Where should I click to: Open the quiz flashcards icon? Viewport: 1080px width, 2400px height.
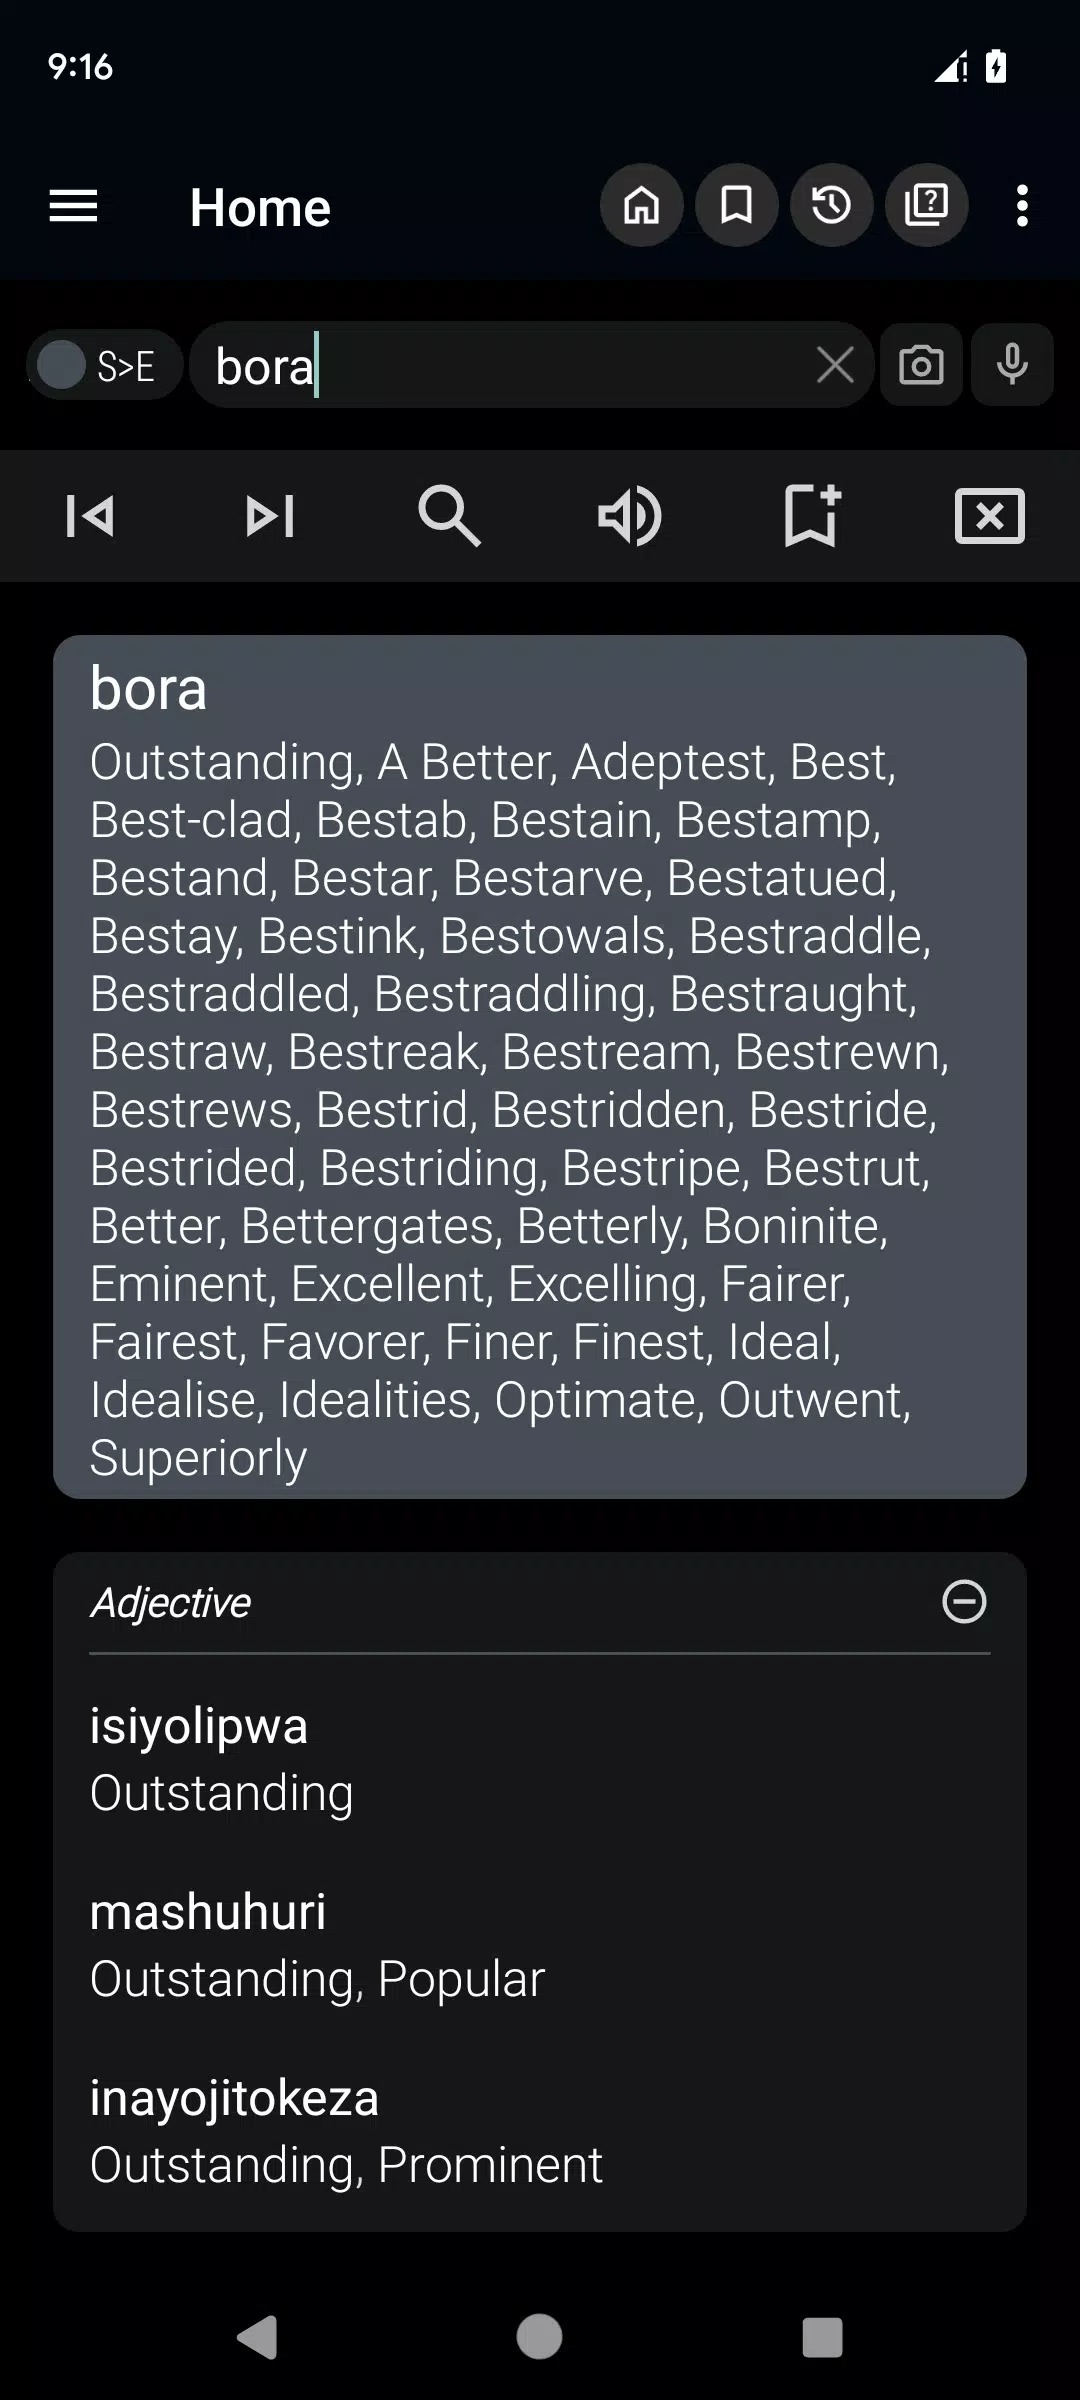[x=926, y=206]
